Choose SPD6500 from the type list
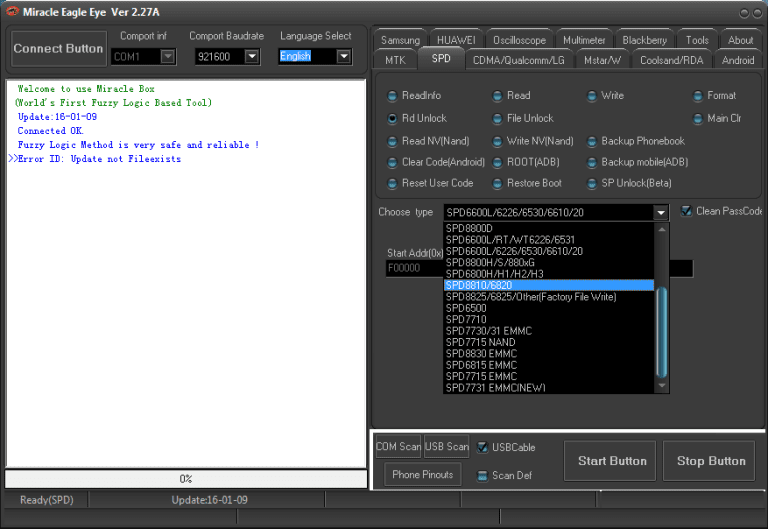The height and width of the screenshot is (529, 768). point(549,308)
